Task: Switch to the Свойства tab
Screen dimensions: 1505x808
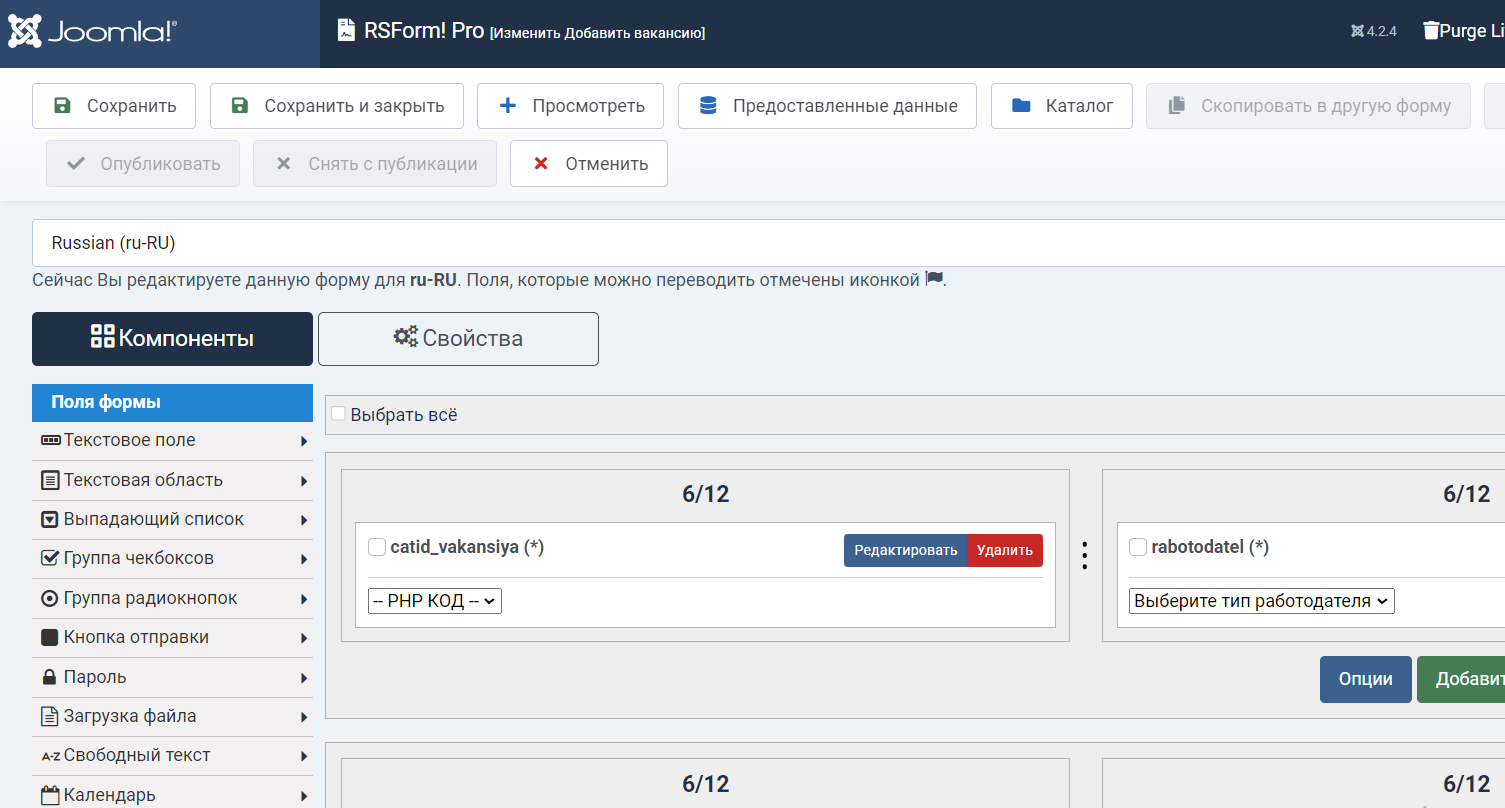Action: (458, 339)
